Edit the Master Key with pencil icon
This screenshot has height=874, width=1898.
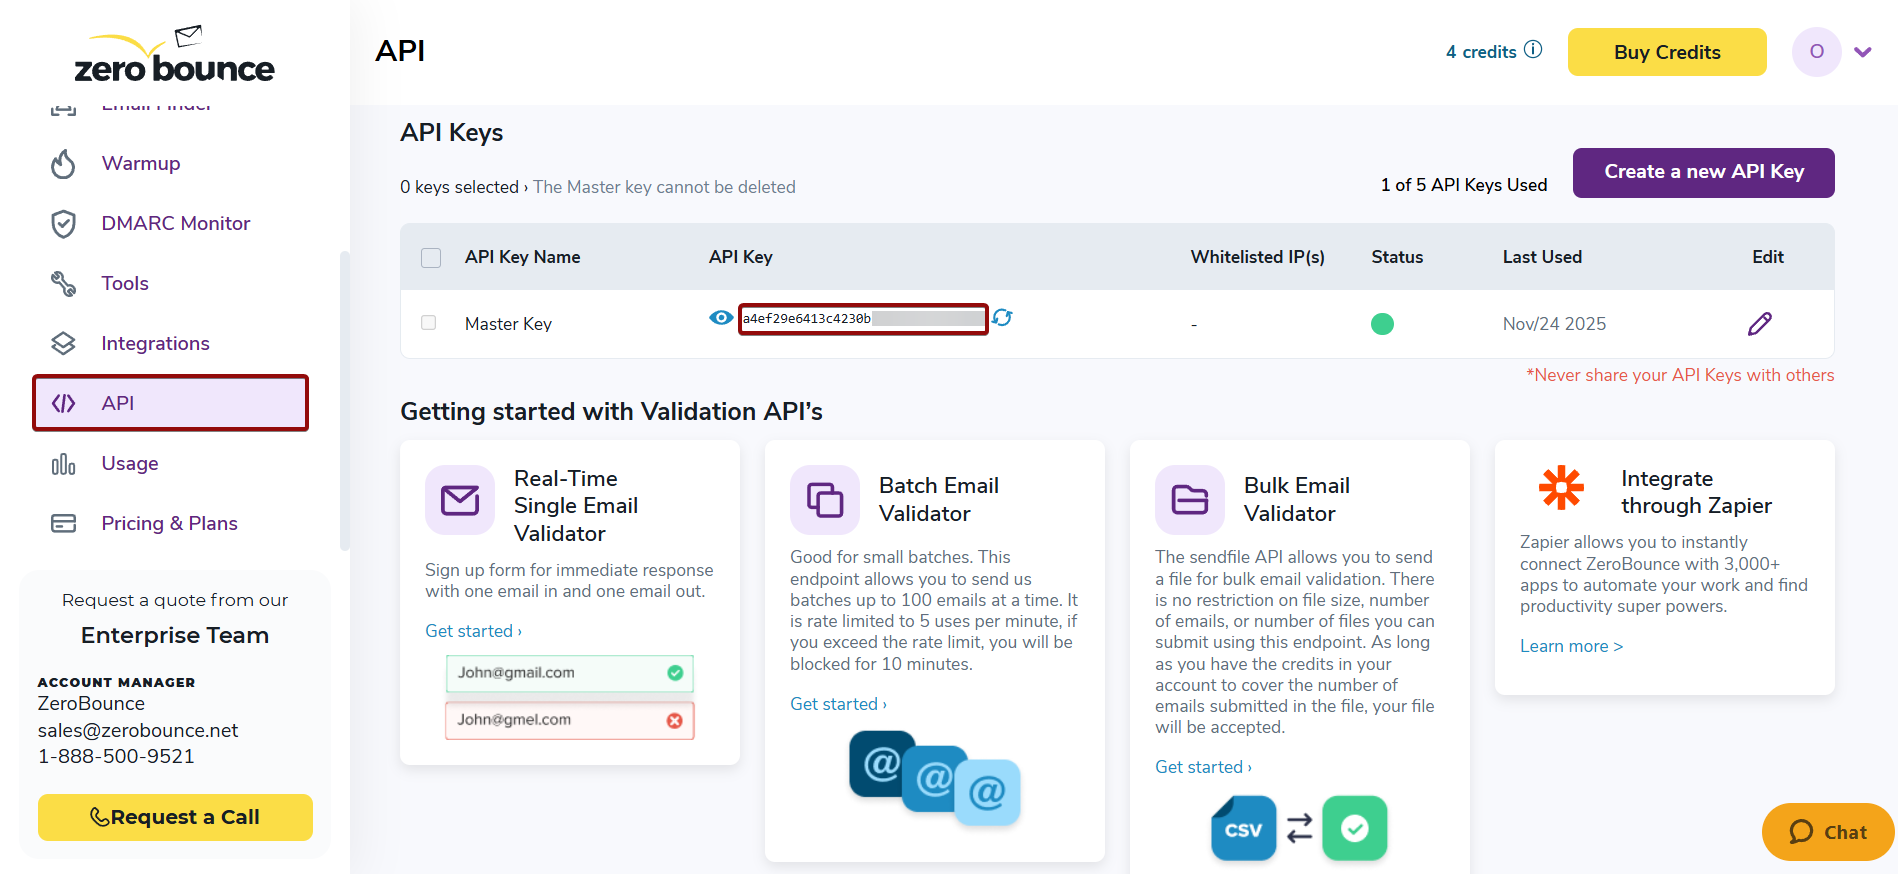coord(1760,324)
